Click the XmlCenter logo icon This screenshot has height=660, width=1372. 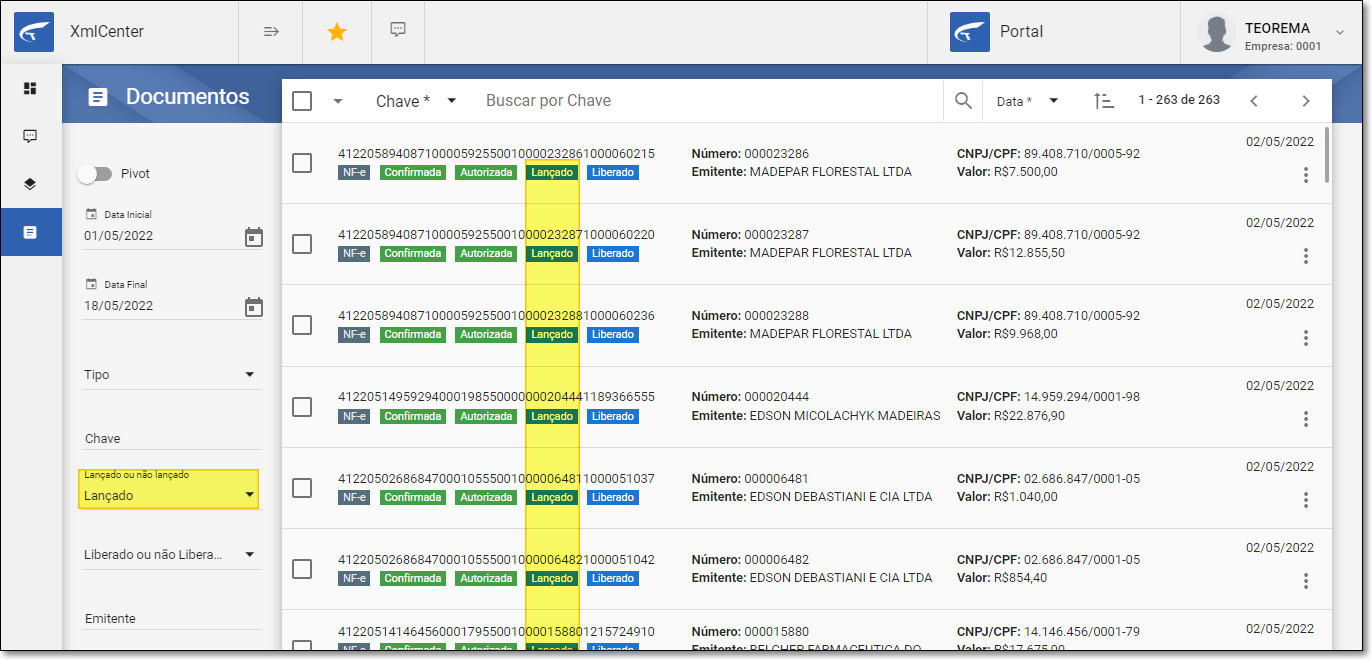coord(34,32)
